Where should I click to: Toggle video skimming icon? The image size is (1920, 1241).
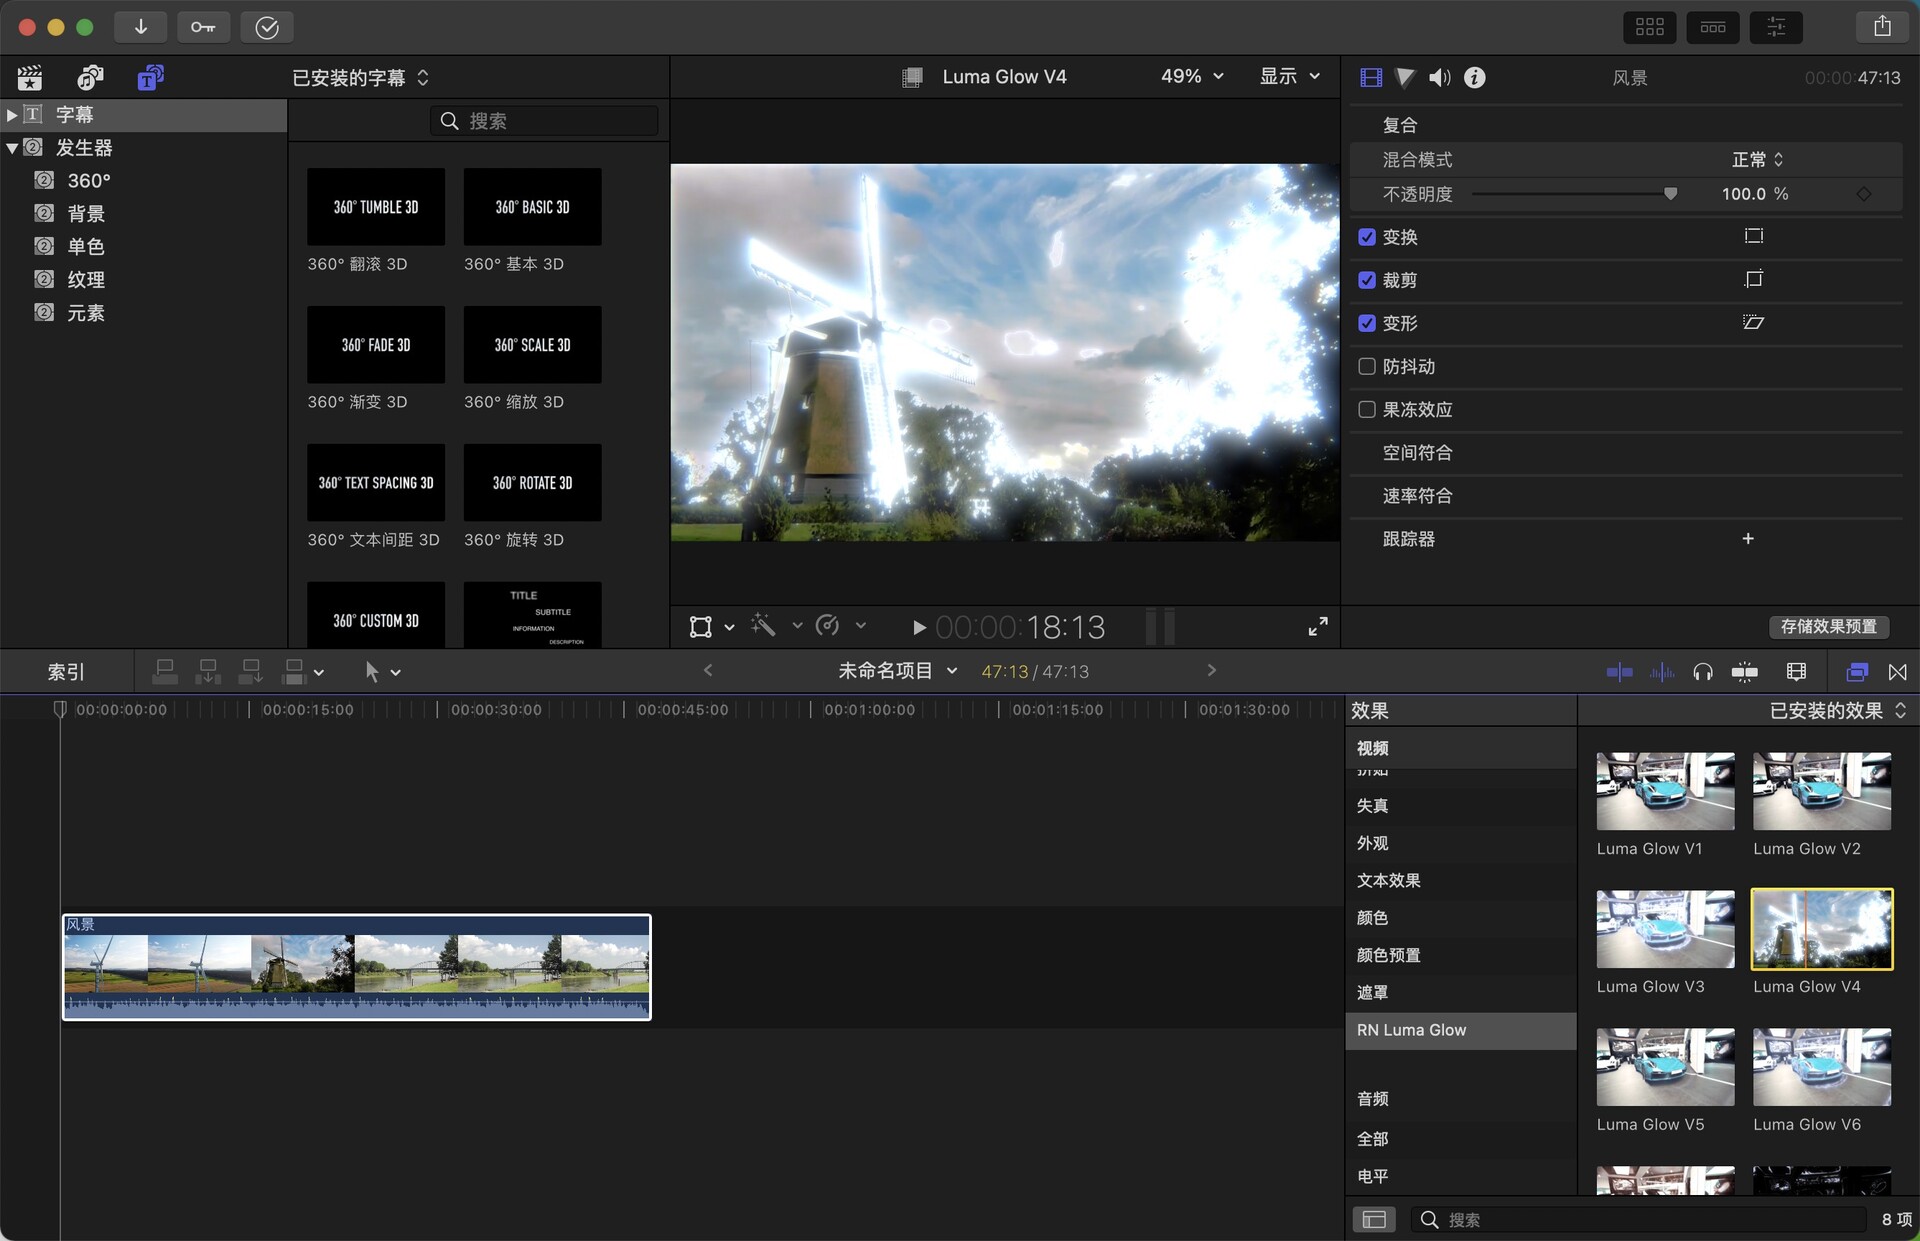click(1619, 672)
